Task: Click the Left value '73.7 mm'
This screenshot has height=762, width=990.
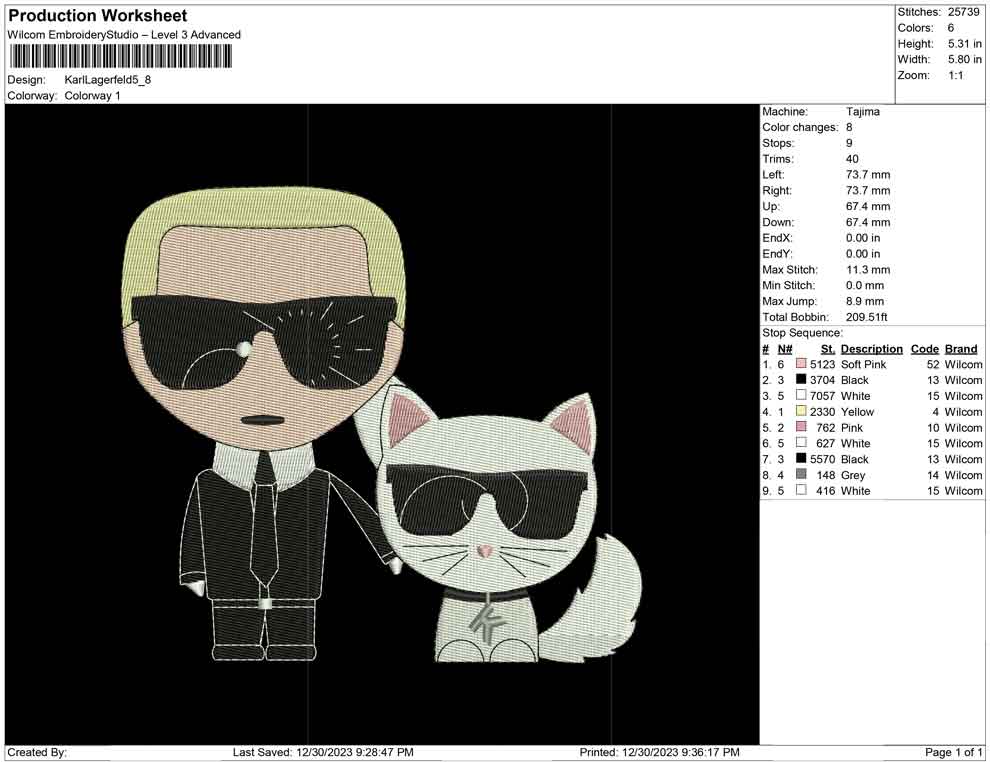Action: click(x=868, y=174)
